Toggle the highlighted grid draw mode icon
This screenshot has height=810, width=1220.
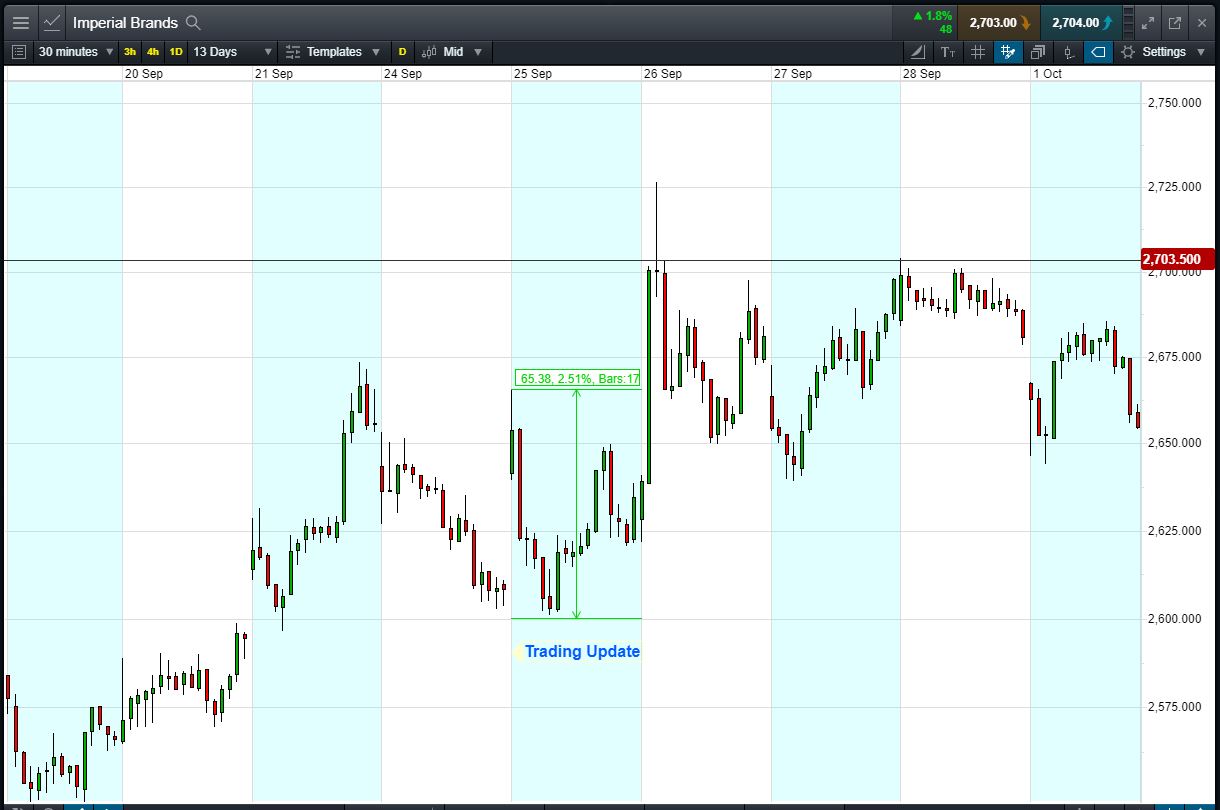coord(1008,52)
